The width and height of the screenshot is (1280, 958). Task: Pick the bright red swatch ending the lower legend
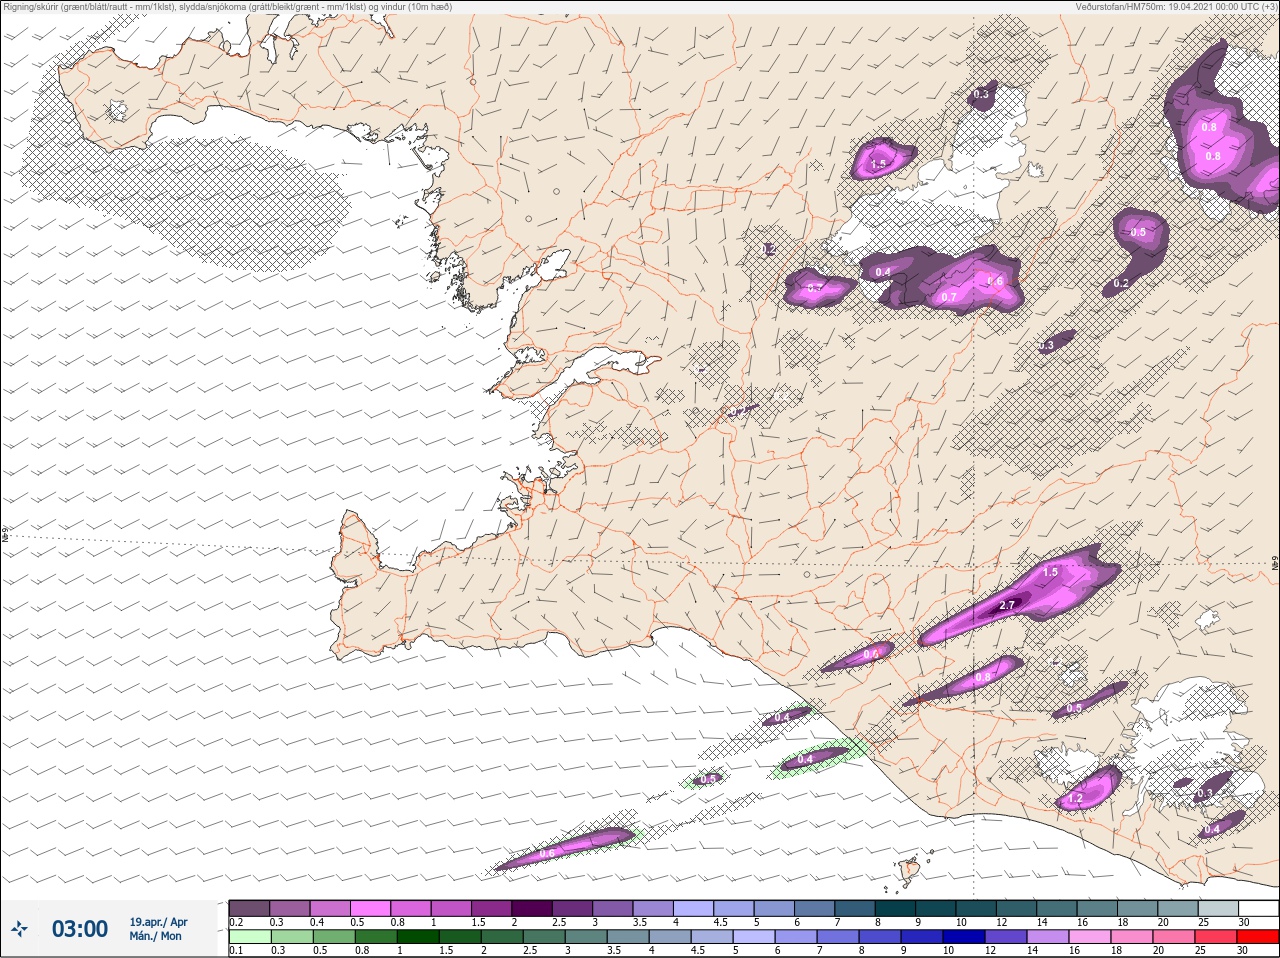pos(1258,937)
